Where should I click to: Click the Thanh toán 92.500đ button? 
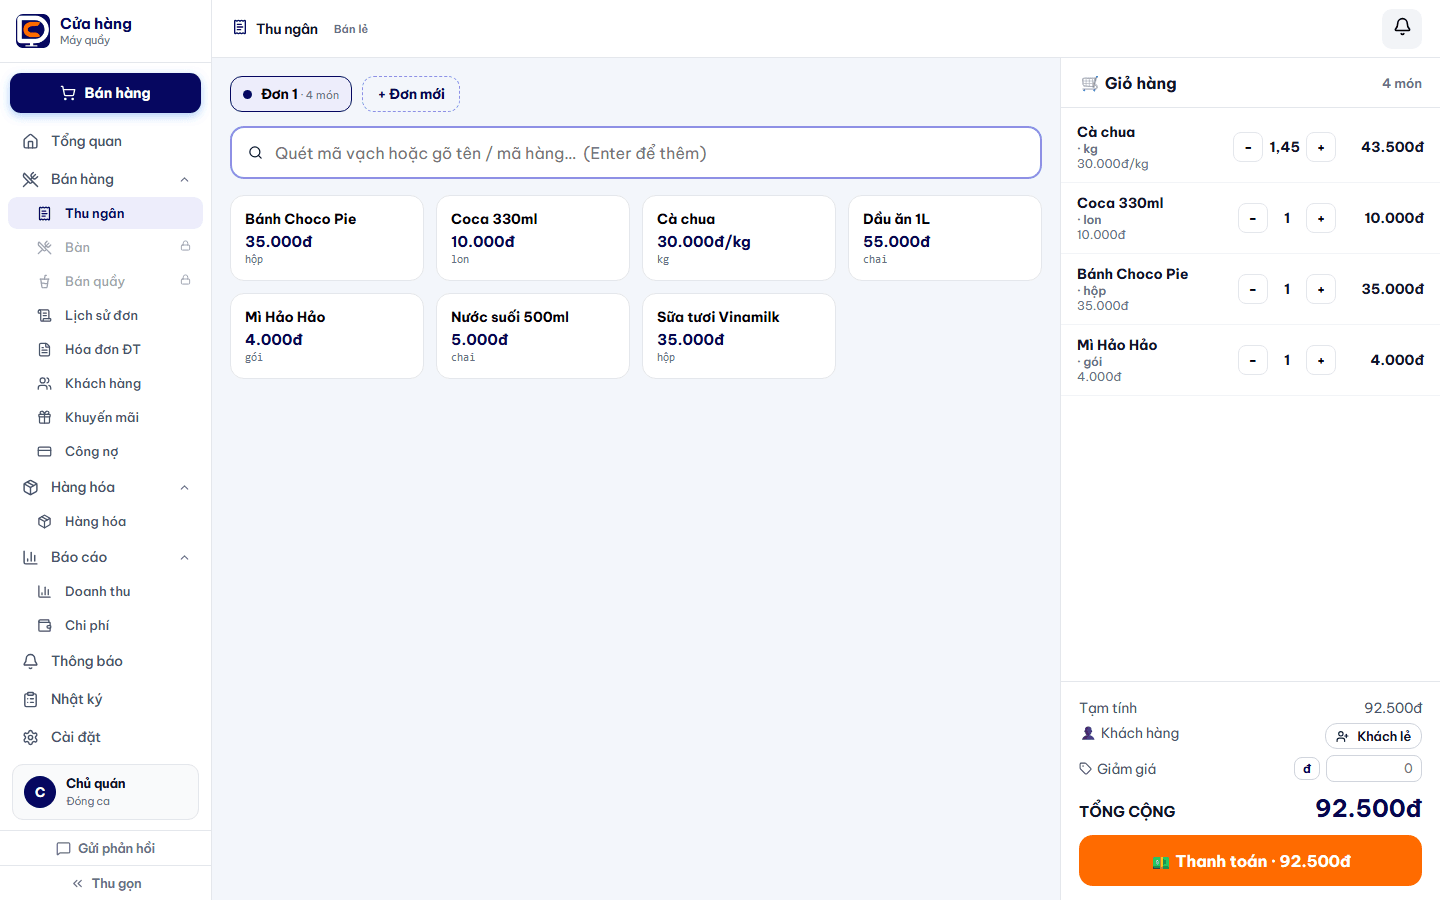tap(1250, 861)
